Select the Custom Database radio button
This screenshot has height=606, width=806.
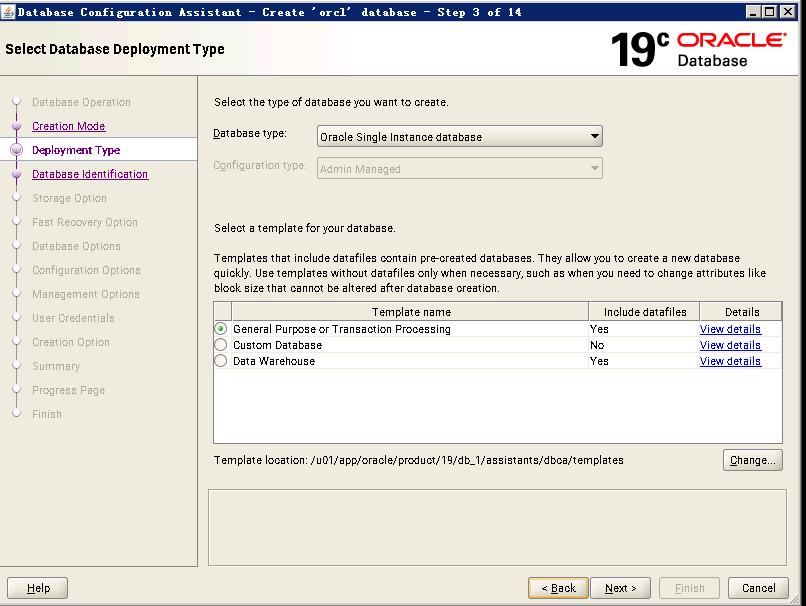point(221,345)
